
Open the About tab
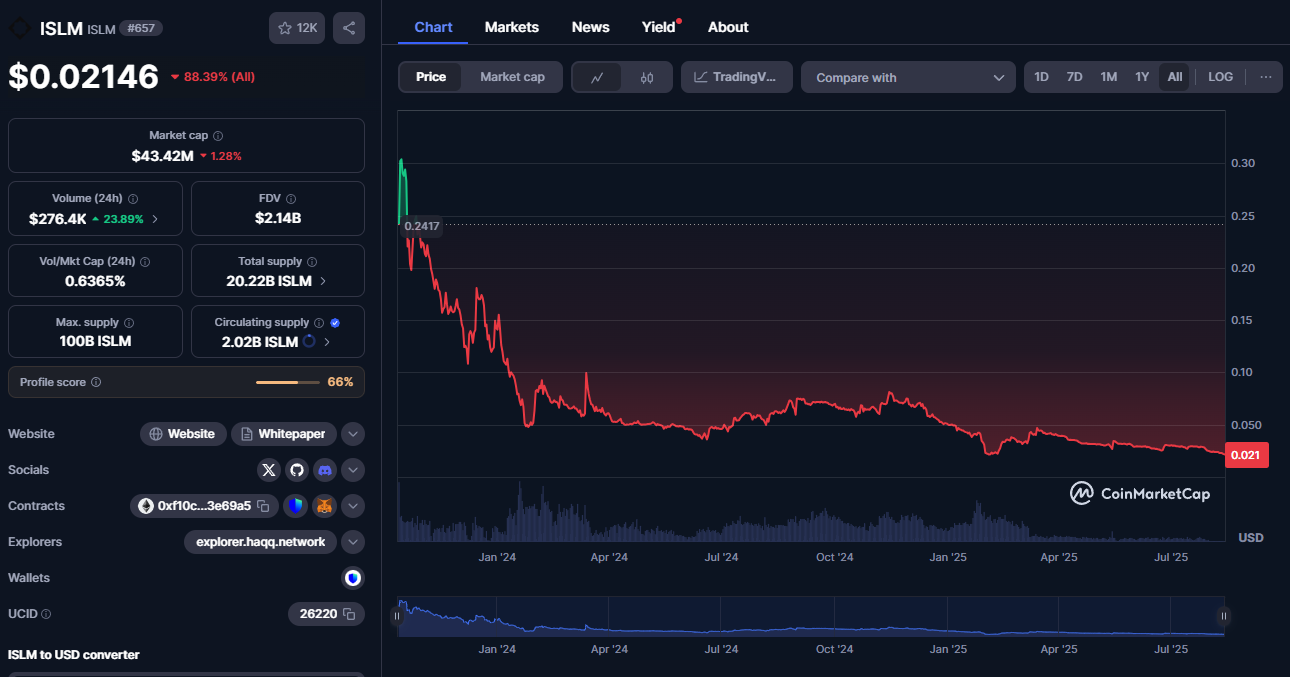[728, 27]
